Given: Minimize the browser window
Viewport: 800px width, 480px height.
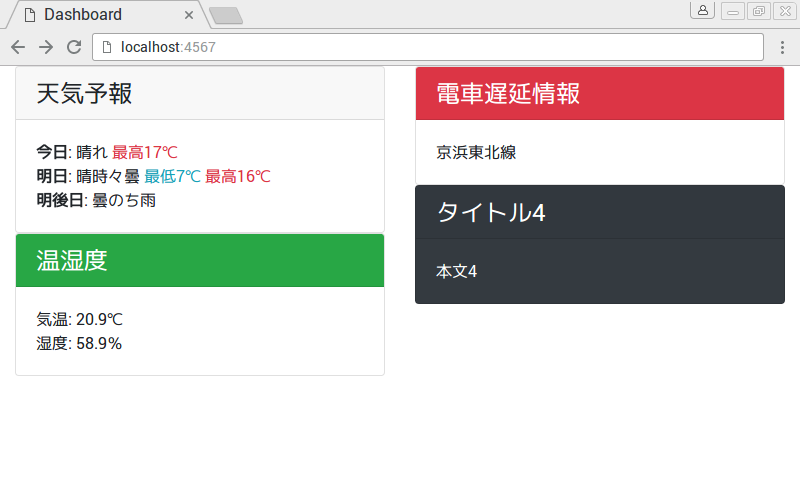Looking at the screenshot, I should pyautogui.click(x=733, y=11).
